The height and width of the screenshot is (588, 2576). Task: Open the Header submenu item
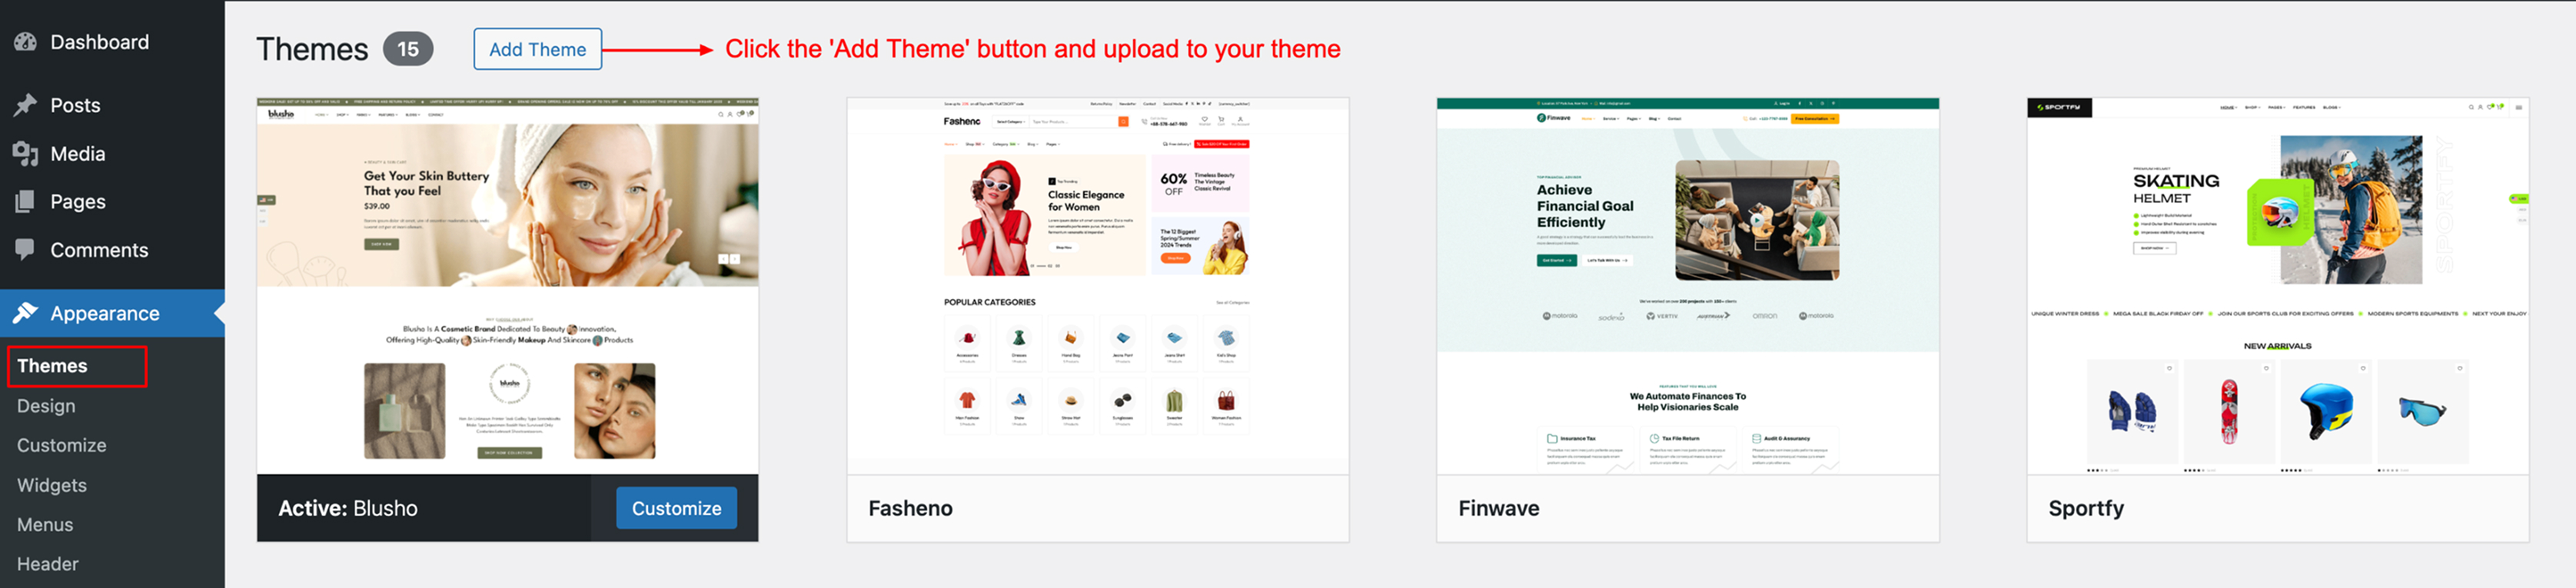[x=48, y=564]
